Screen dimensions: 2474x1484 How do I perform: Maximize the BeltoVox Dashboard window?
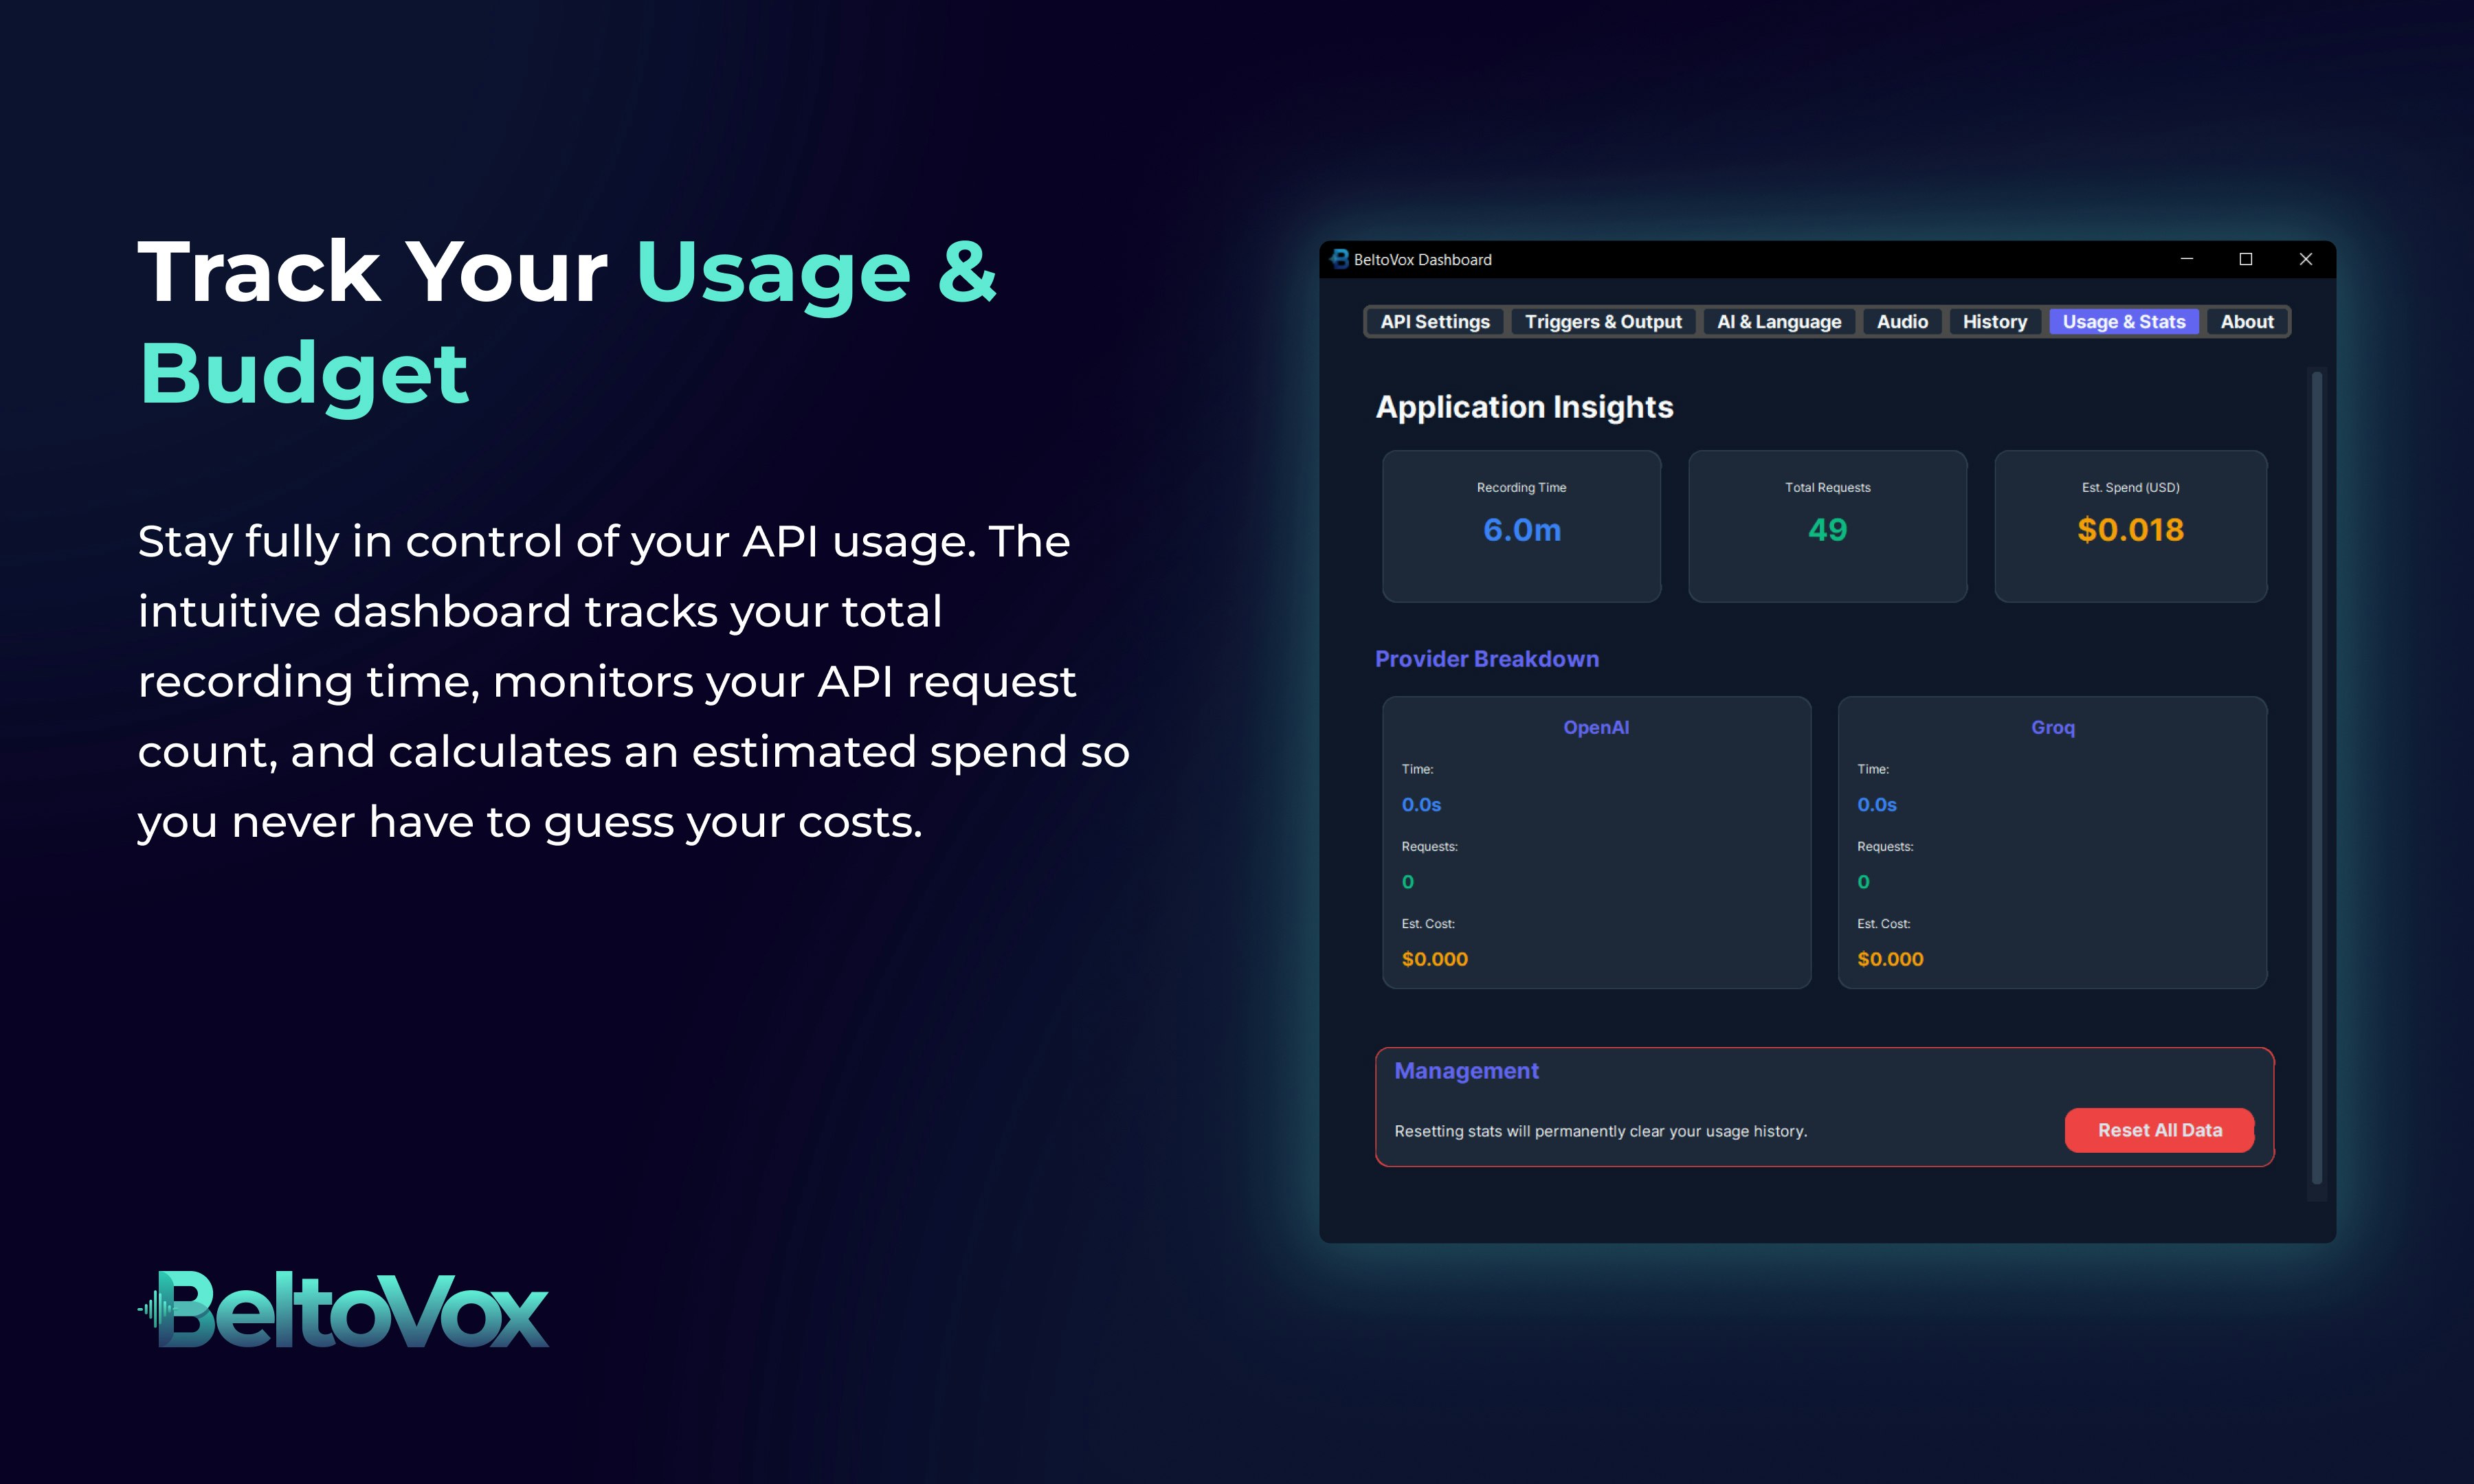pyautogui.click(x=2245, y=259)
